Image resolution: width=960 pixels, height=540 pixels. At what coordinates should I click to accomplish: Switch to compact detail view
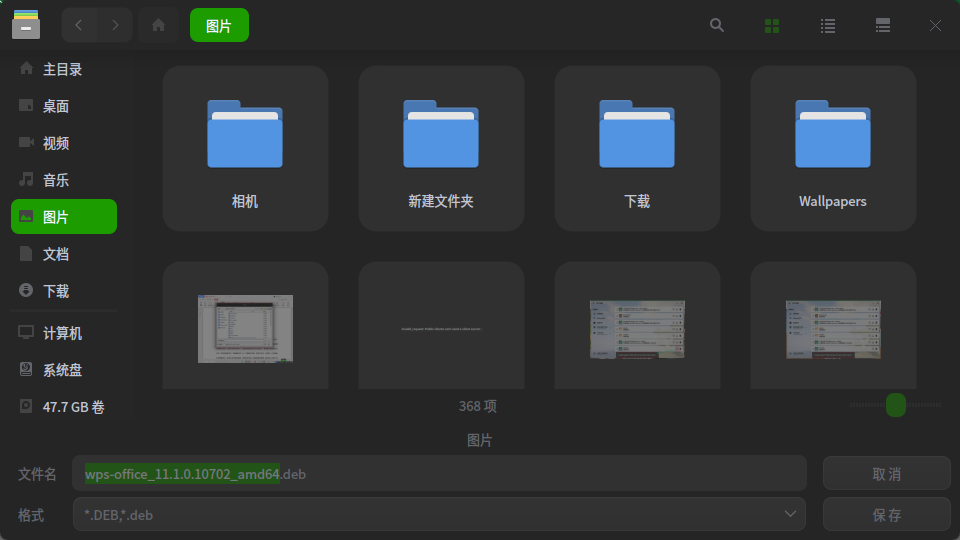[x=883, y=25]
